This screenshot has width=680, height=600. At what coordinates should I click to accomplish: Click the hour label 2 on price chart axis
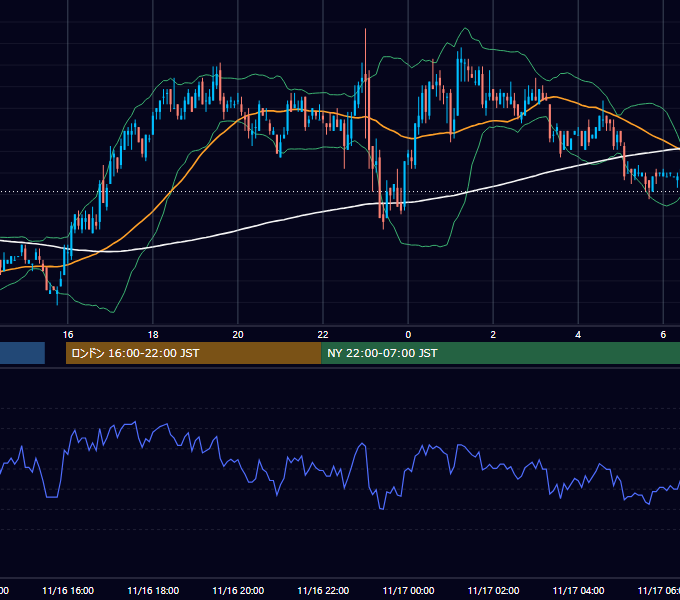(x=493, y=335)
